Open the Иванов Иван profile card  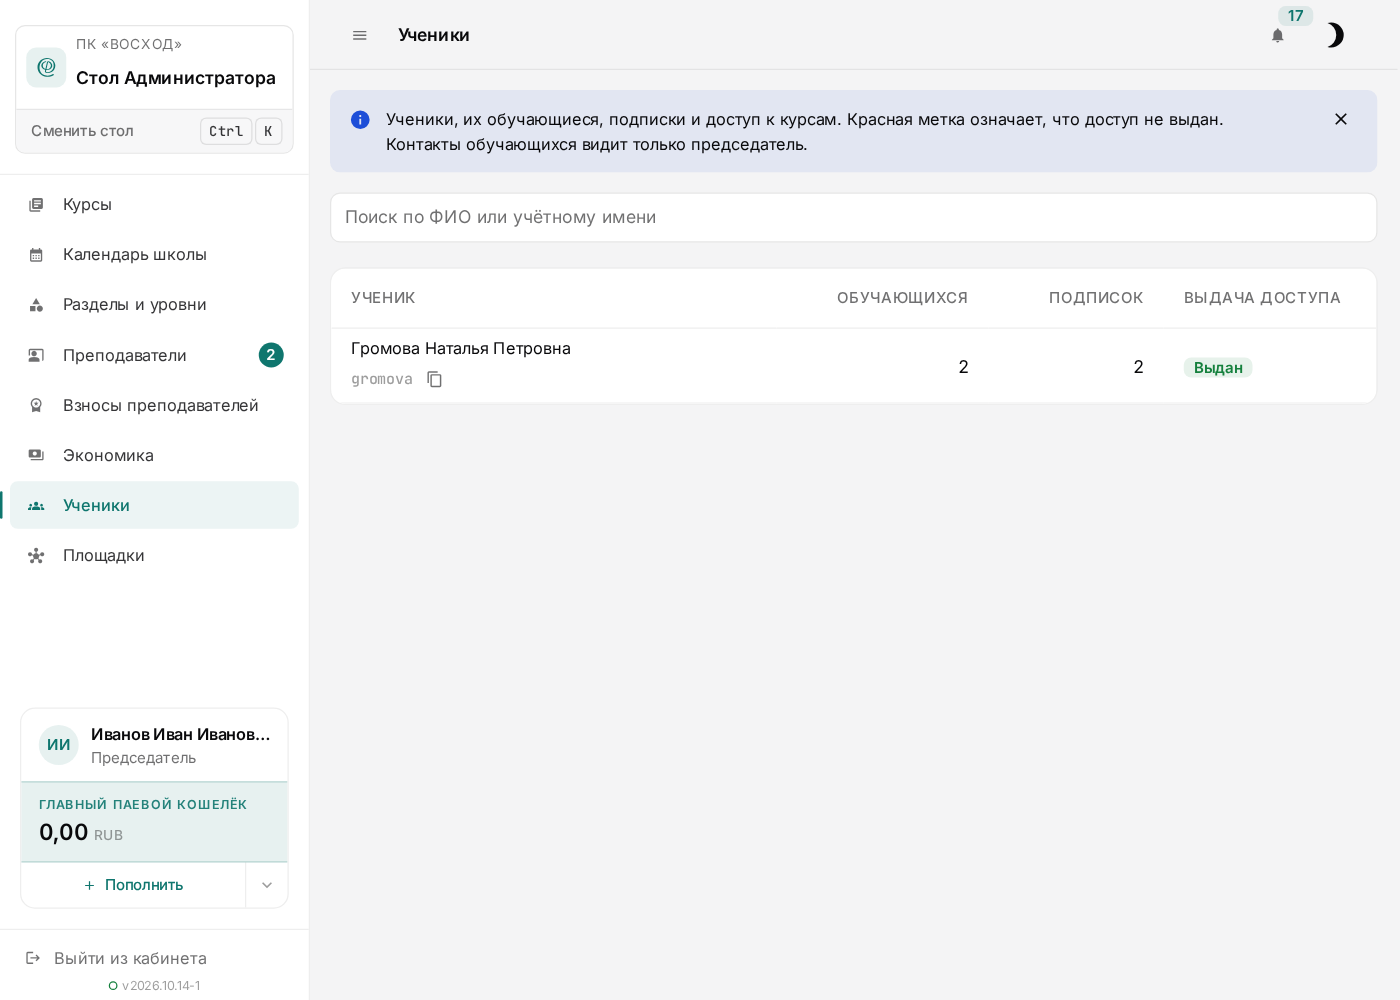154,745
